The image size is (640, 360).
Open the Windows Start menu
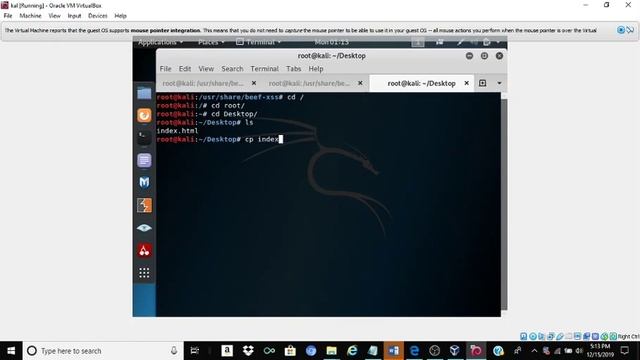coord(11,351)
